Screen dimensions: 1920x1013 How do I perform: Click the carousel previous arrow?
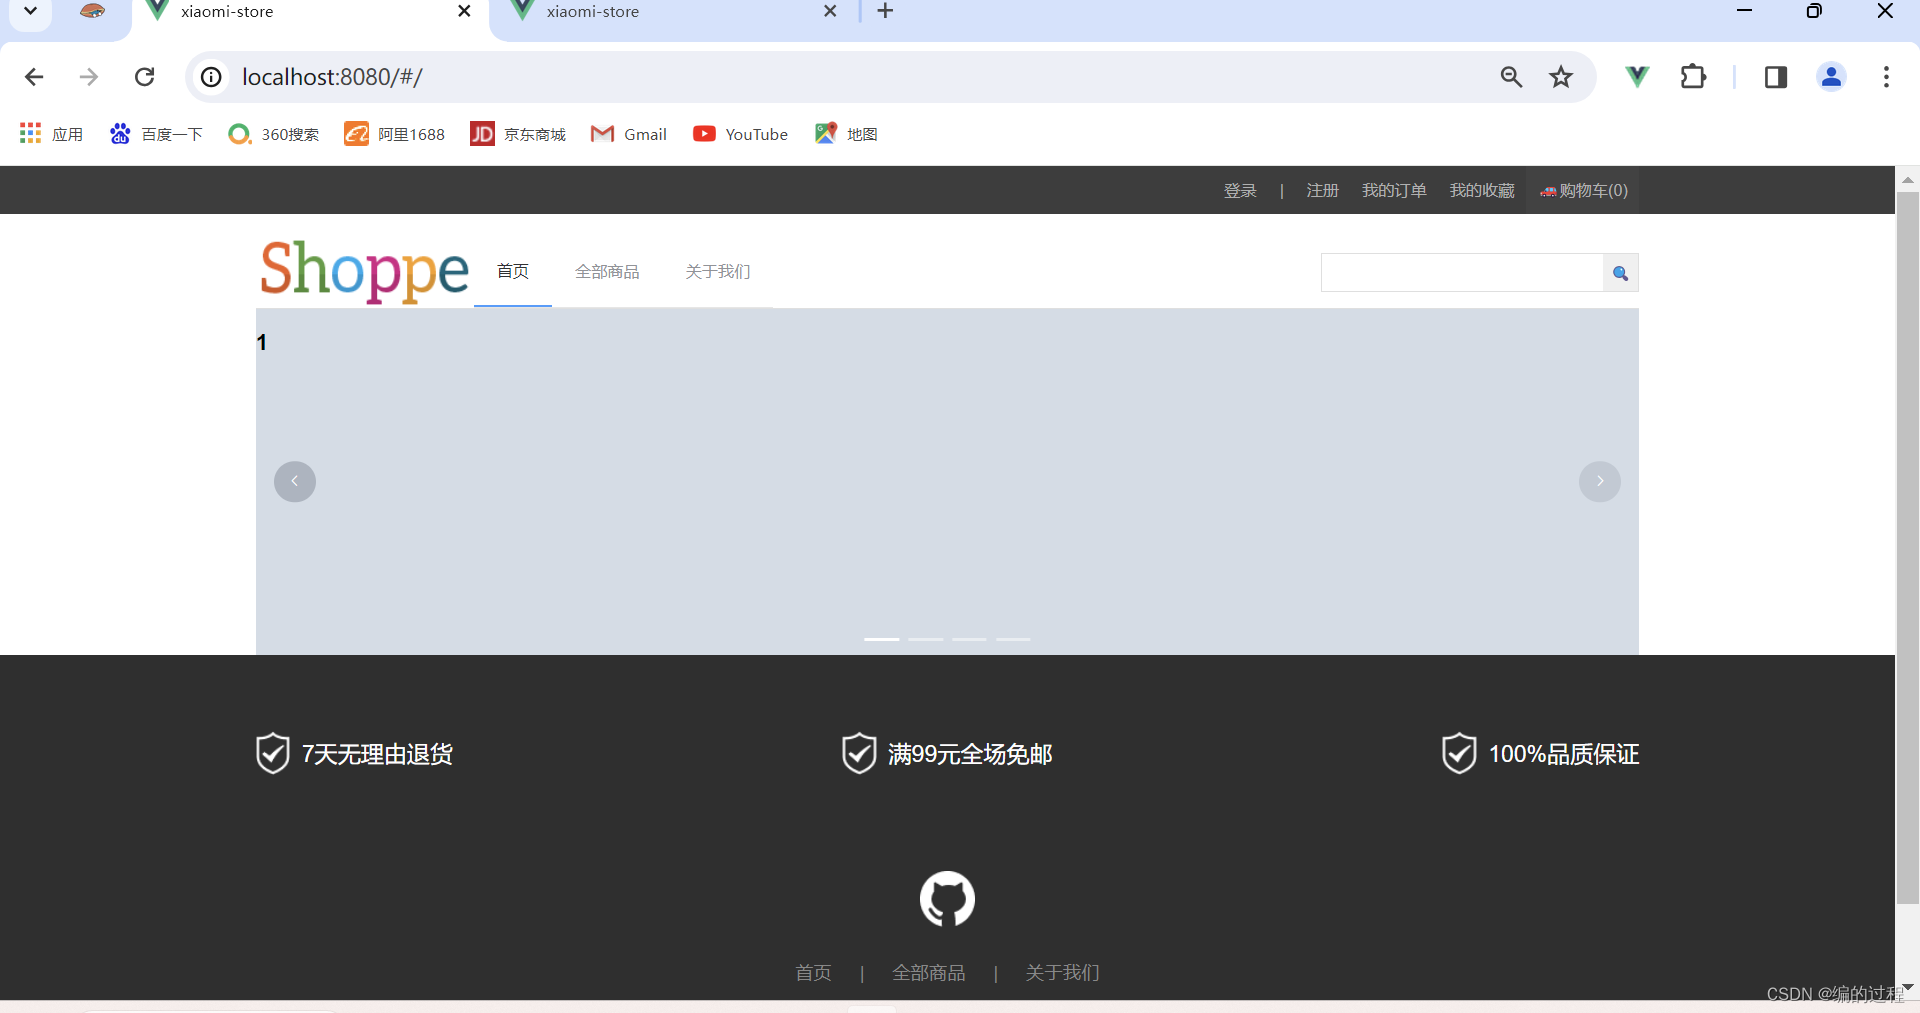coord(295,482)
